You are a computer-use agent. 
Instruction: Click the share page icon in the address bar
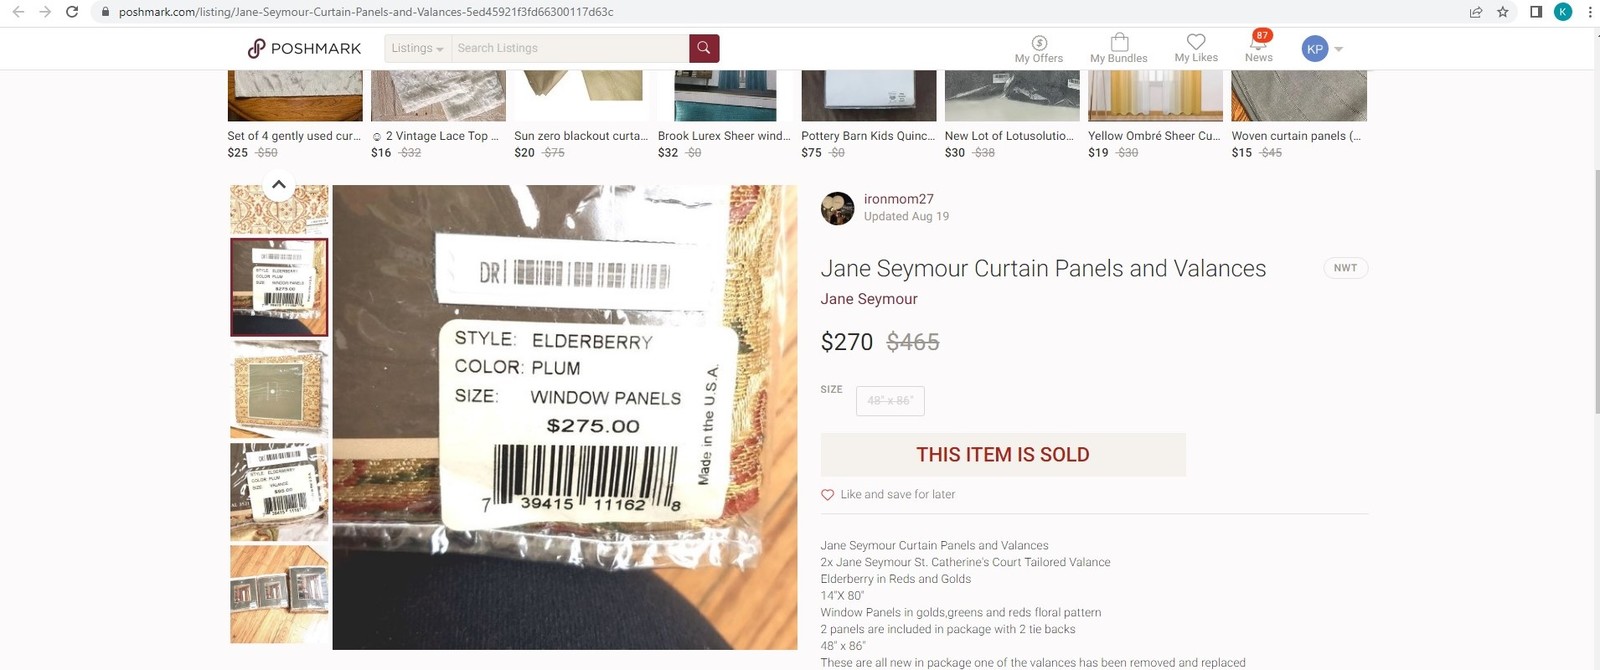click(1476, 12)
